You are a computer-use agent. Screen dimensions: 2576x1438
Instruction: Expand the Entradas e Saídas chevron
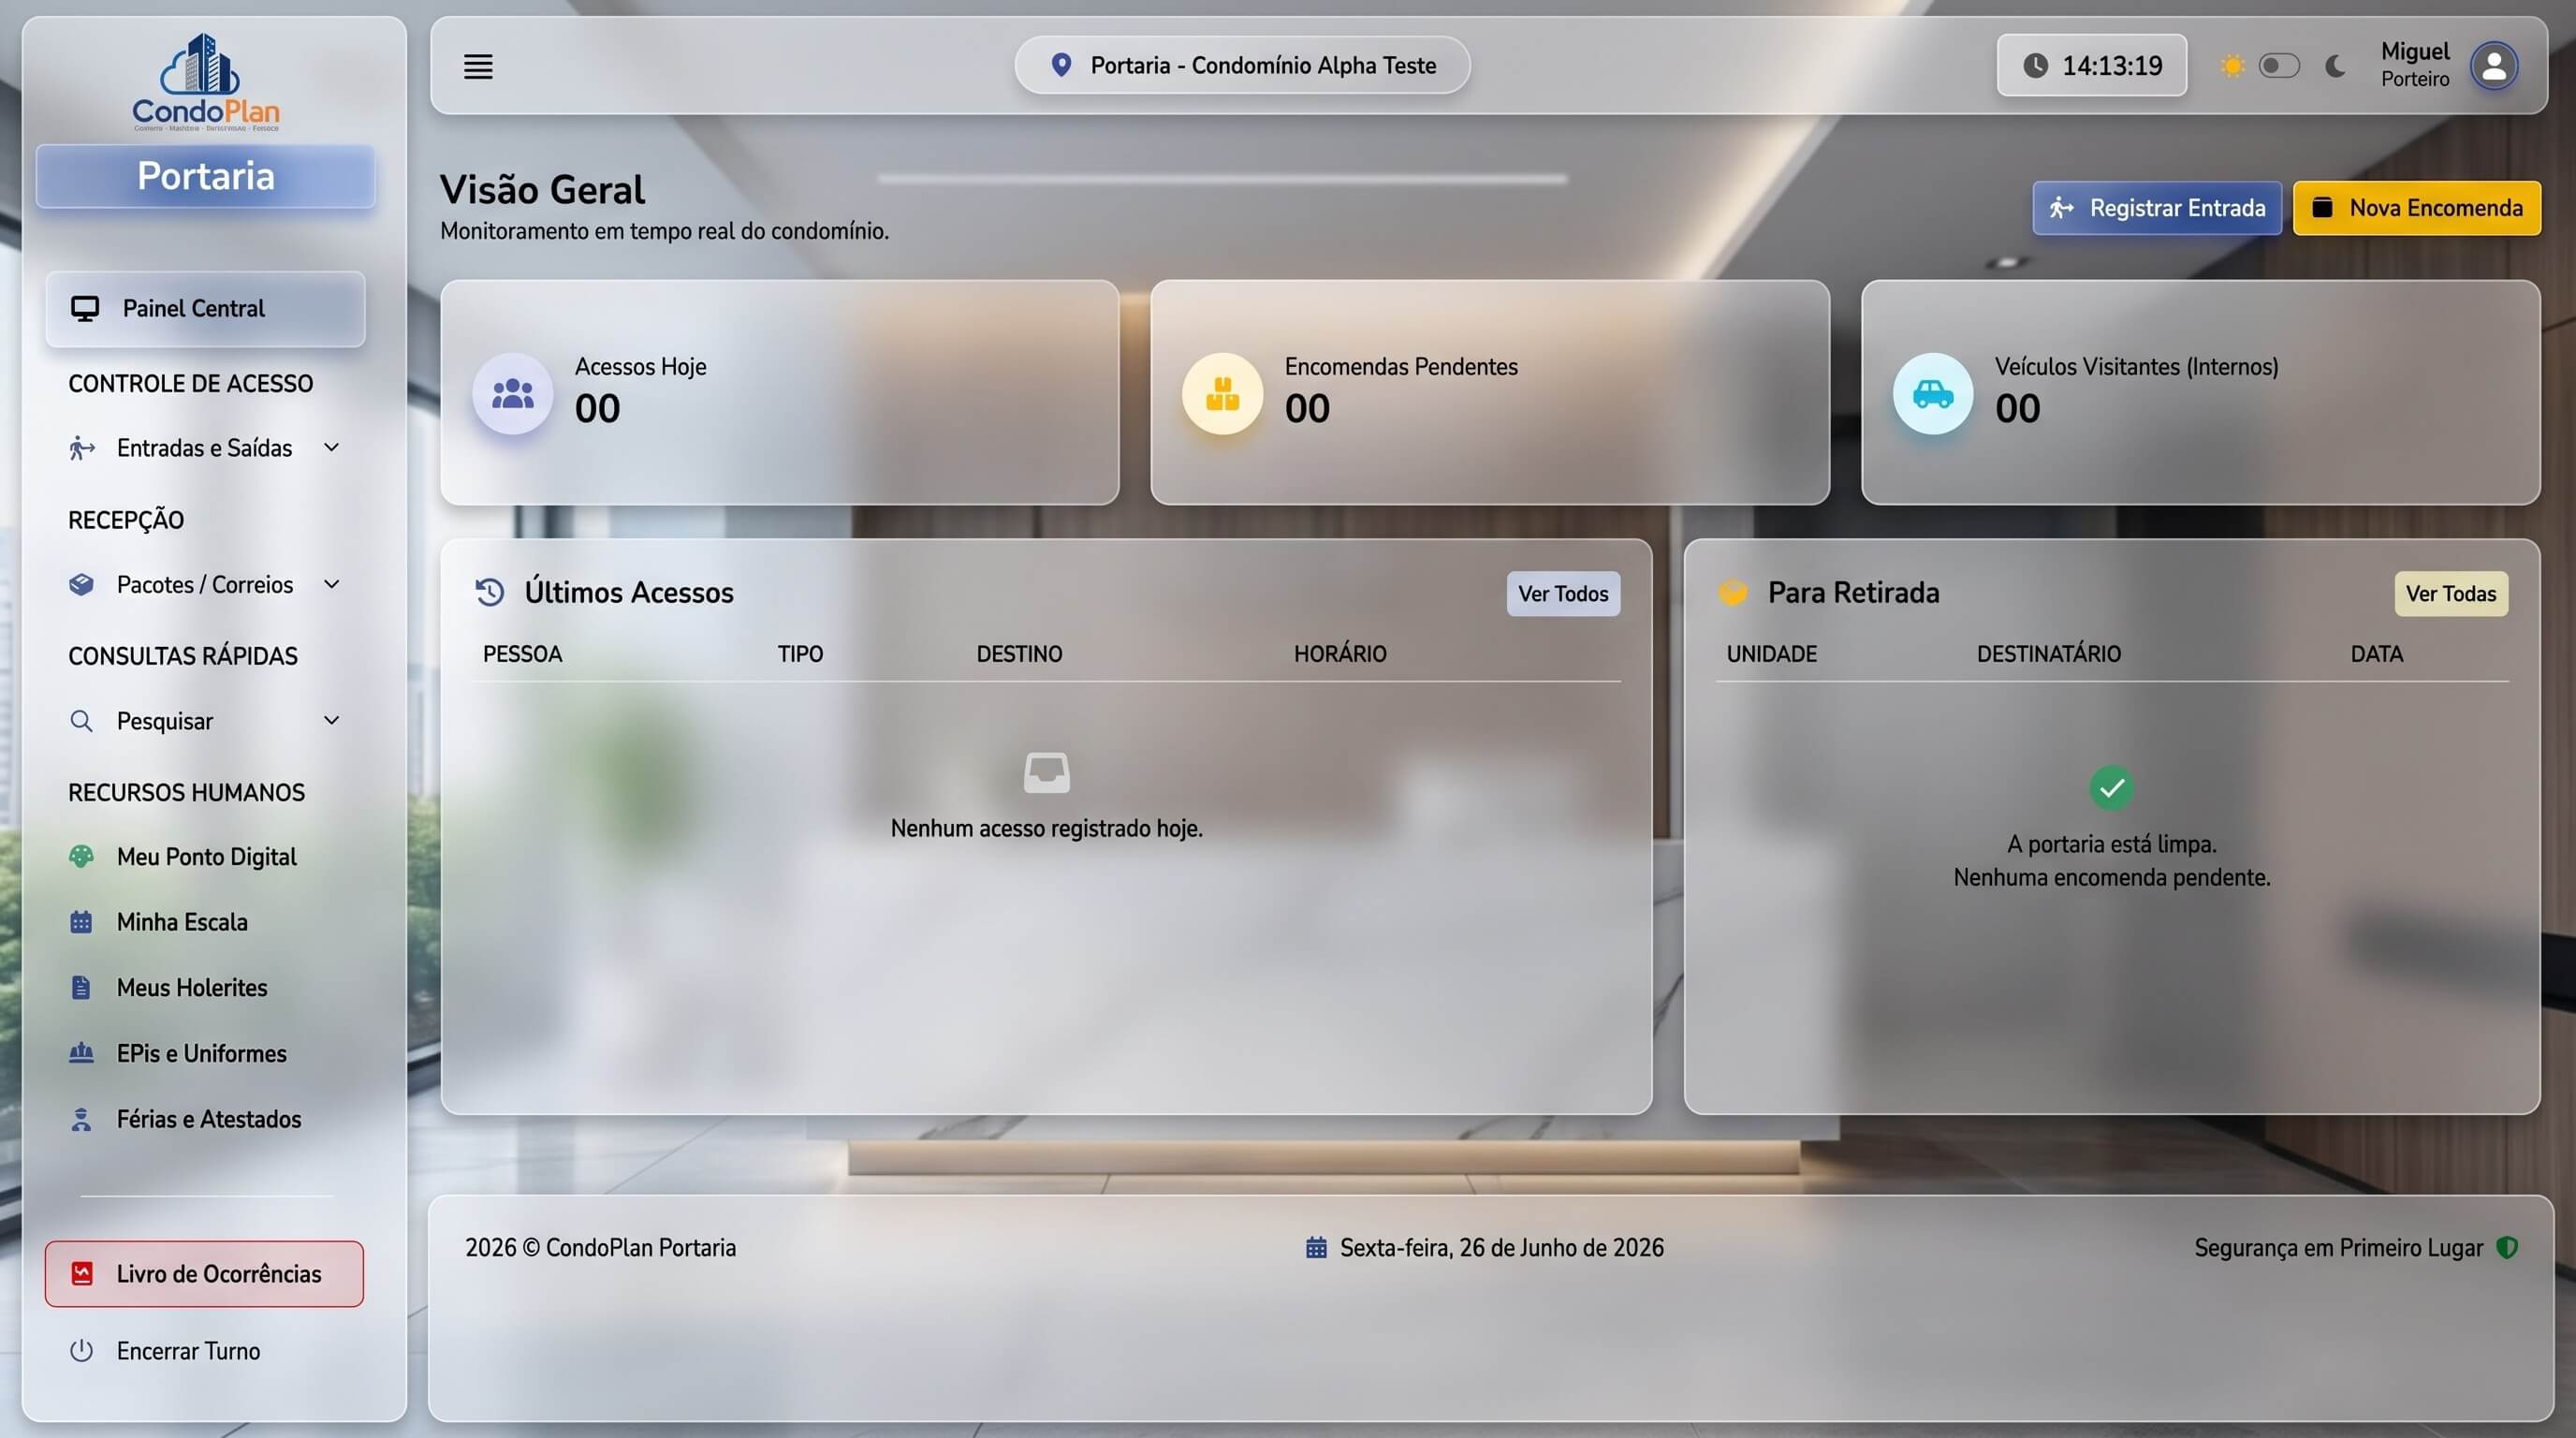pyautogui.click(x=331, y=448)
